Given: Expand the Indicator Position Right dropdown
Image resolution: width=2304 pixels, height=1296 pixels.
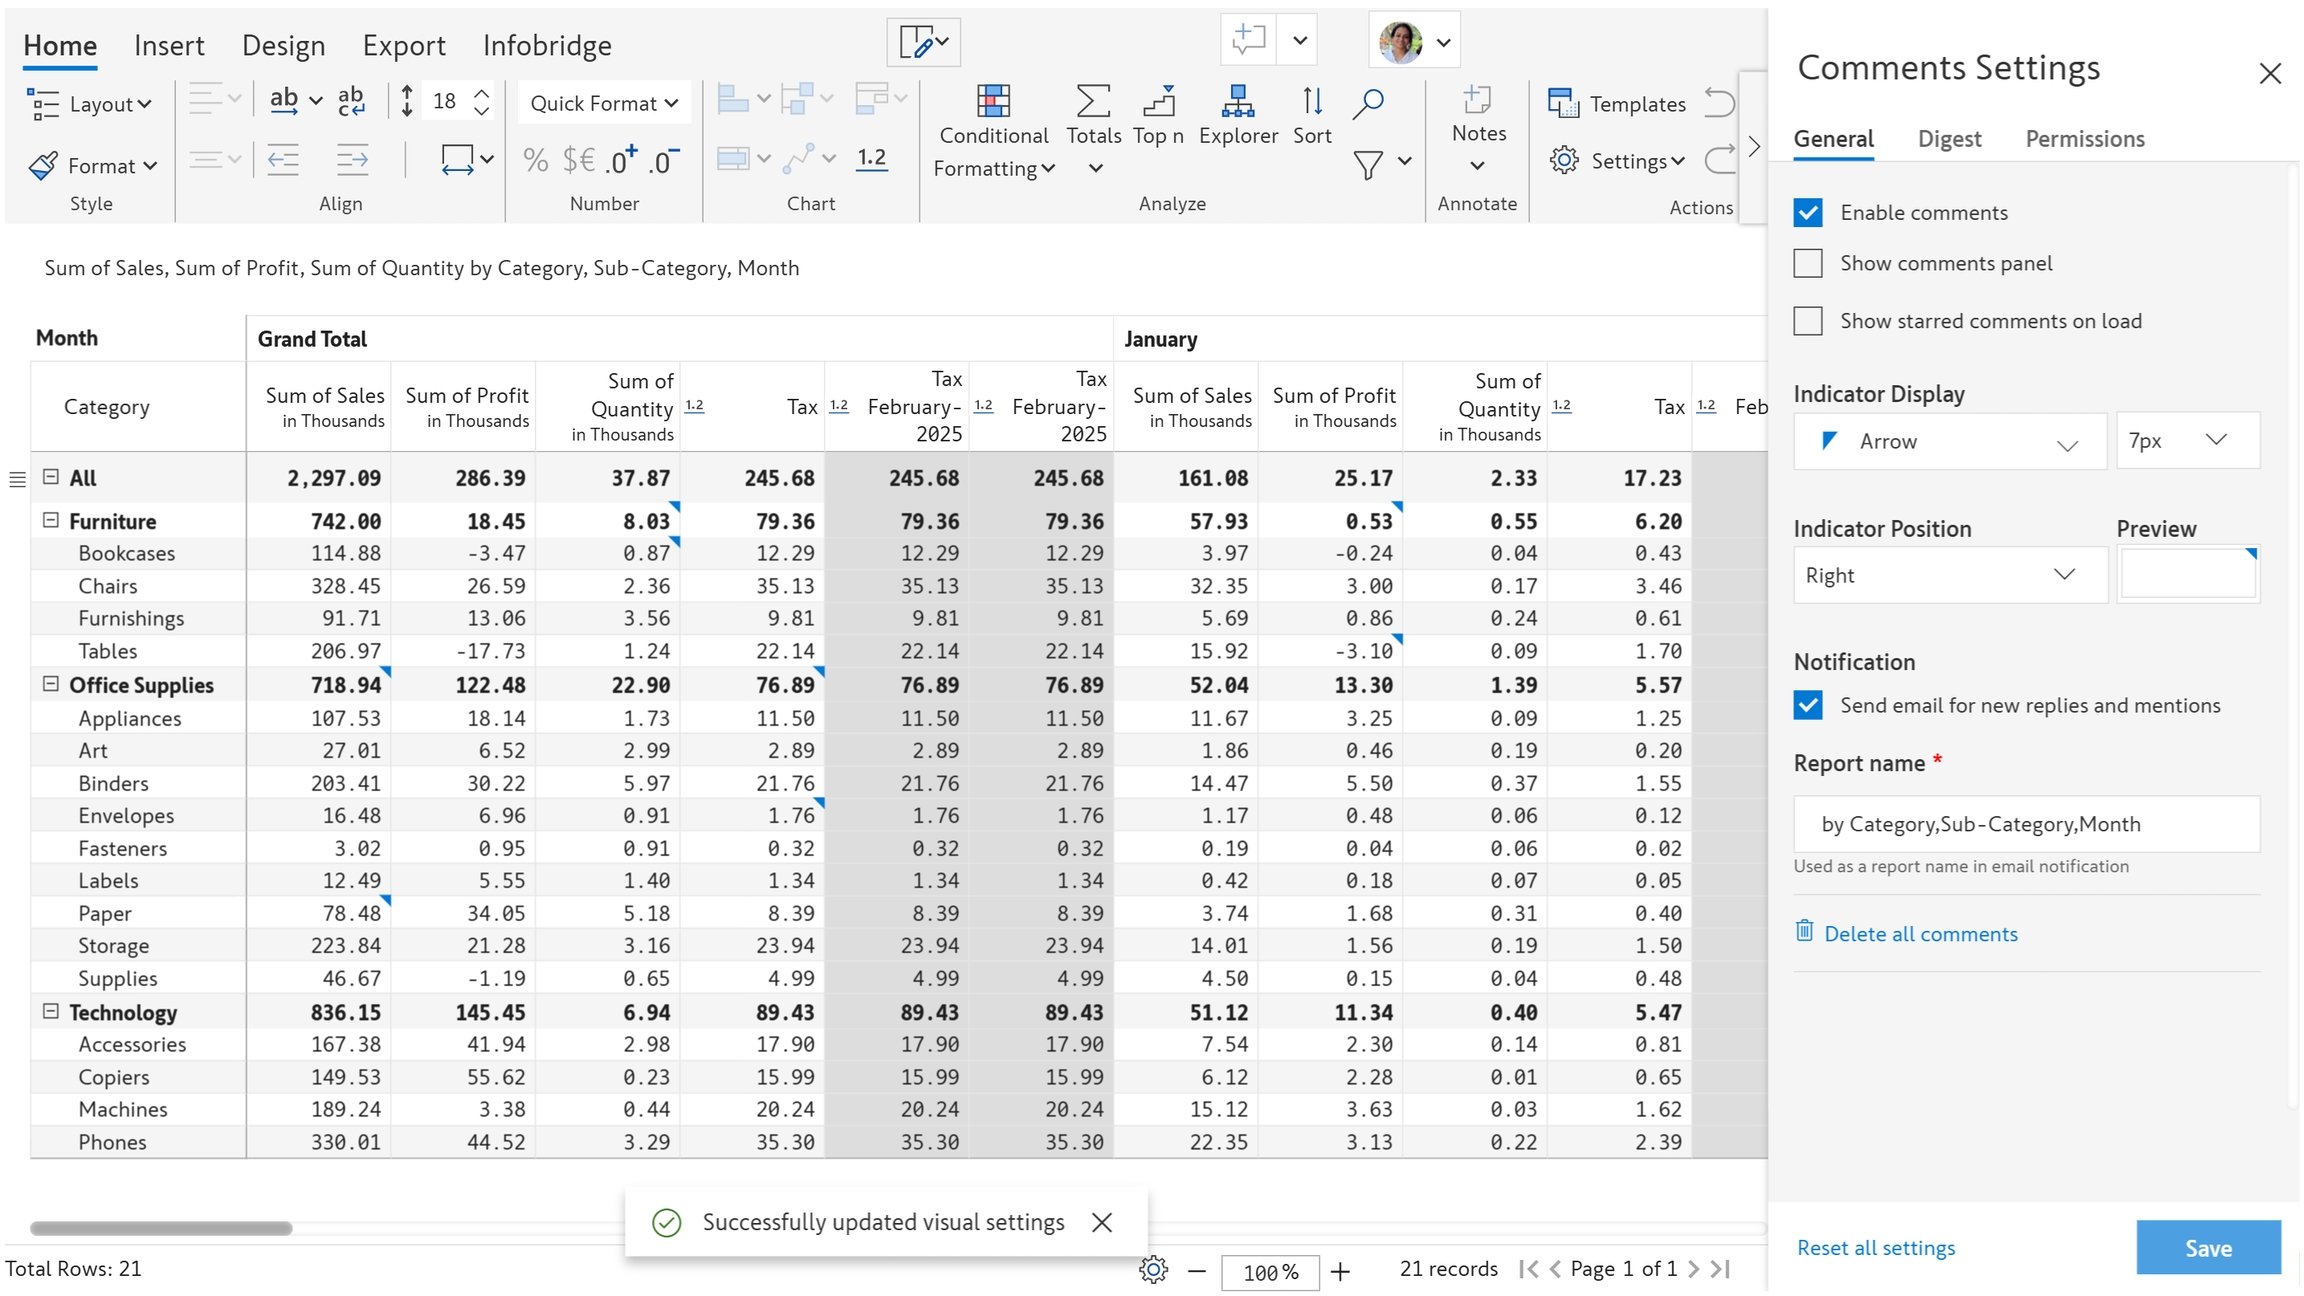Looking at the screenshot, I should [1948, 575].
